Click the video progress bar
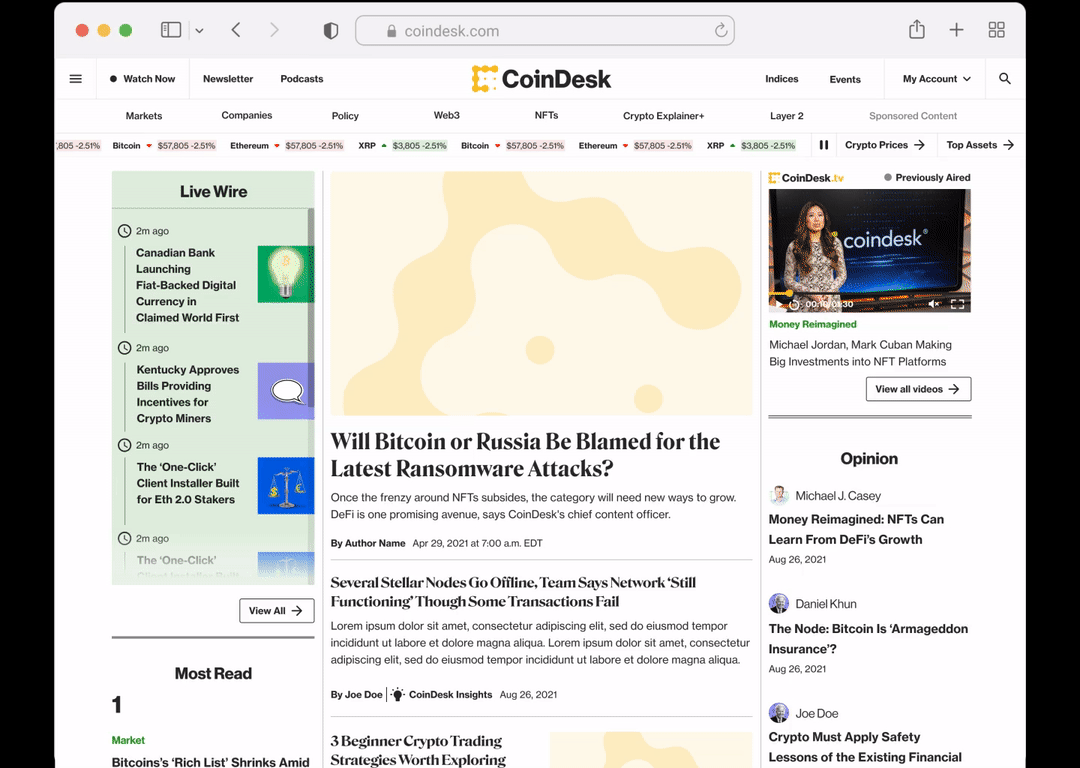The image size is (1080, 768). pyautogui.click(x=869, y=294)
